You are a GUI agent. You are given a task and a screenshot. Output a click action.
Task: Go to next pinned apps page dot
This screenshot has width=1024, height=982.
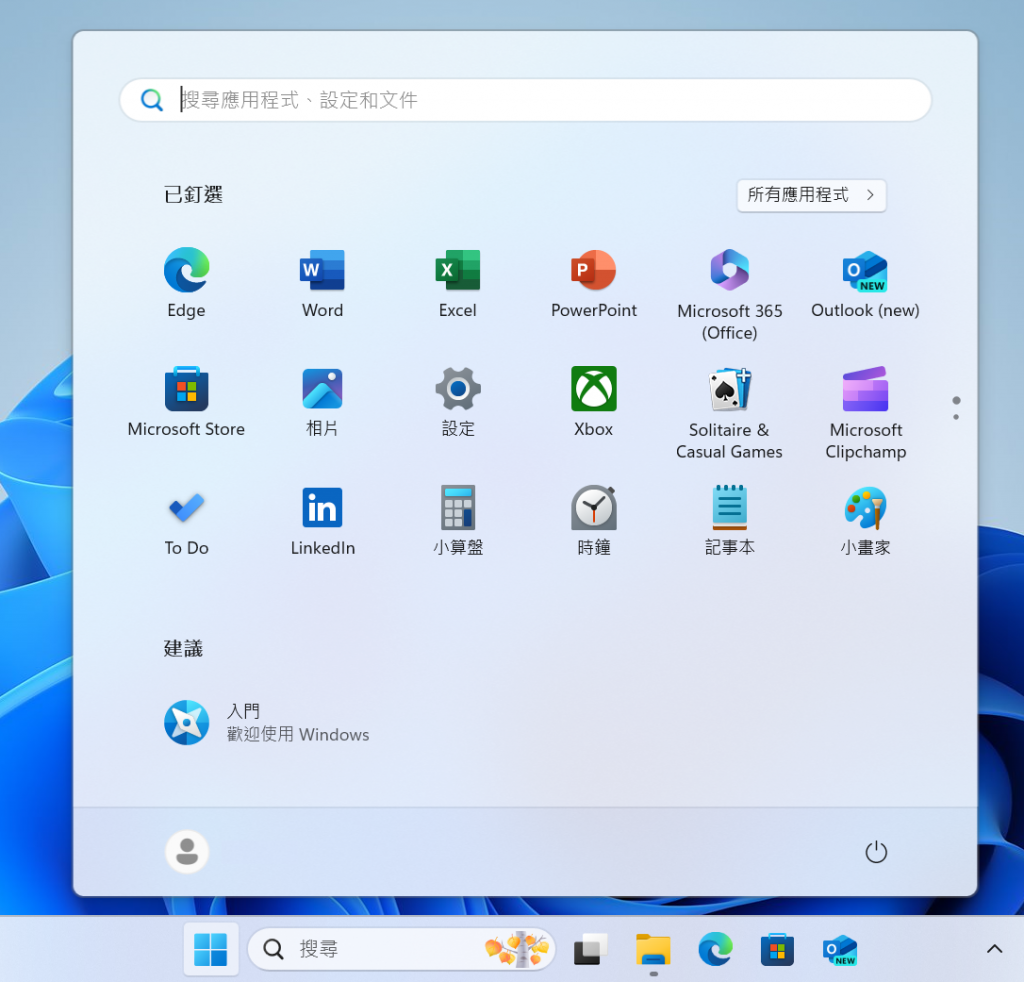[956, 417]
